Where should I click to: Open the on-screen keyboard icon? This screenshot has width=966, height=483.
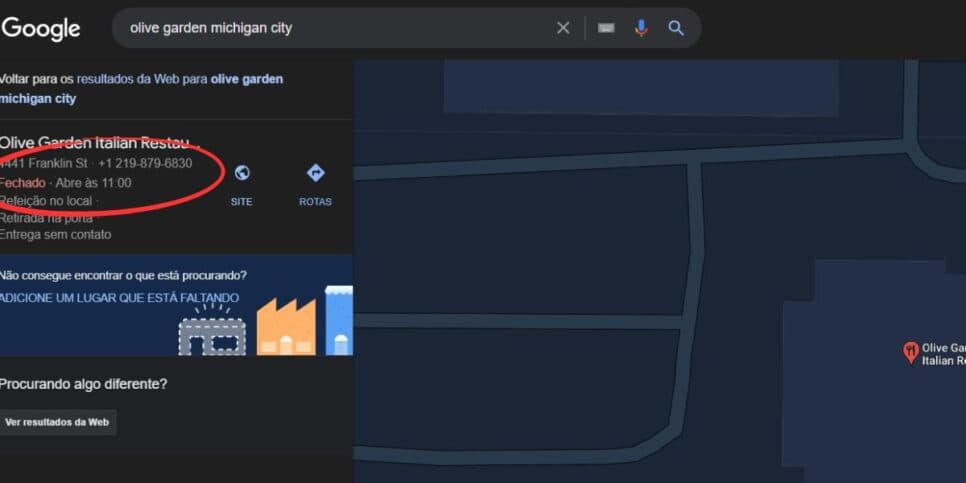pyautogui.click(x=606, y=28)
